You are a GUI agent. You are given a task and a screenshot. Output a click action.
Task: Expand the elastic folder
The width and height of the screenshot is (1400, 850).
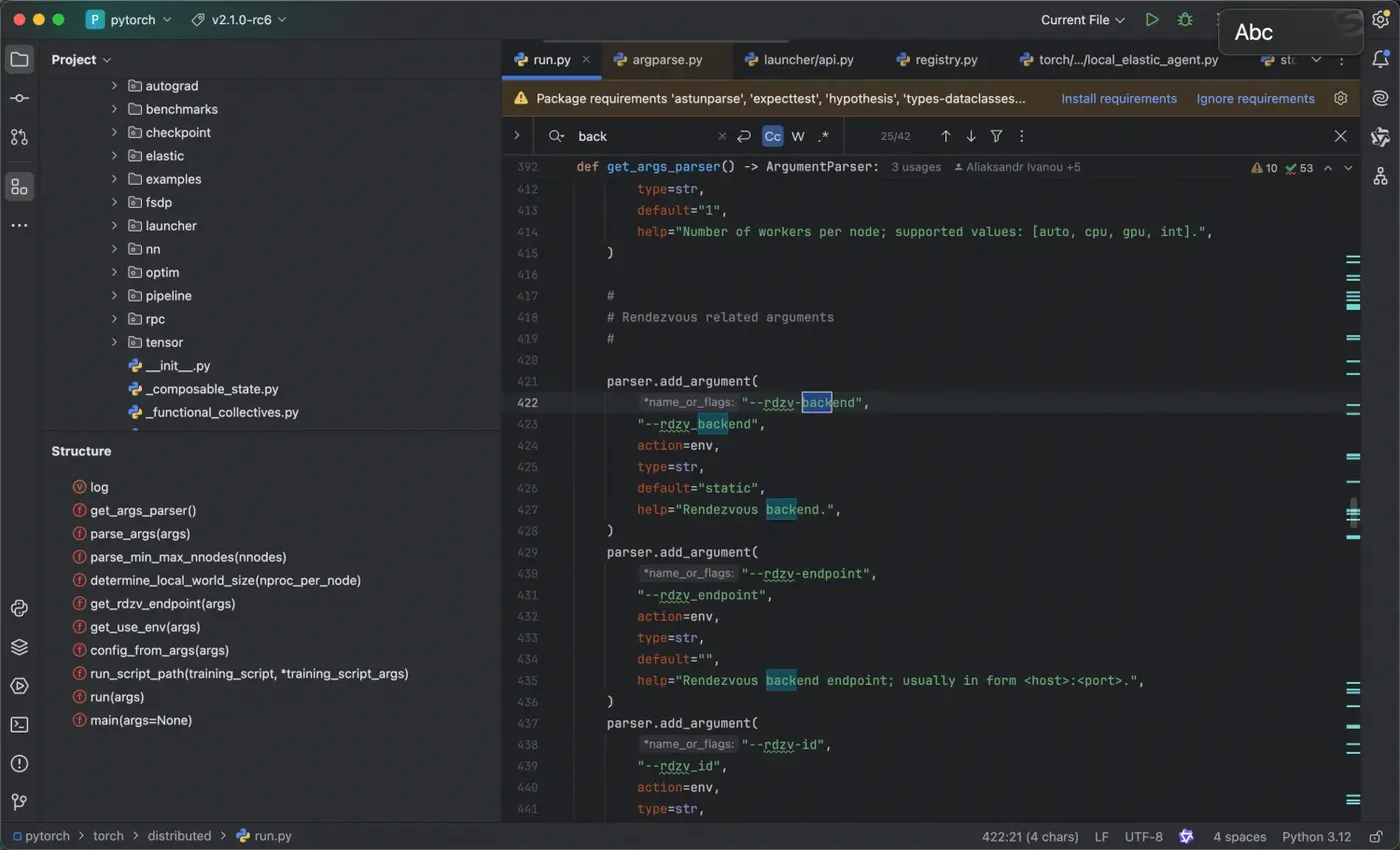tap(114, 156)
